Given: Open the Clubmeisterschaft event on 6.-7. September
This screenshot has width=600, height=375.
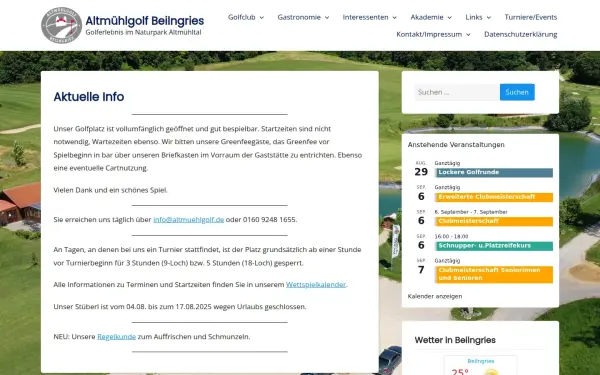Looking at the screenshot, I should click(494, 222).
